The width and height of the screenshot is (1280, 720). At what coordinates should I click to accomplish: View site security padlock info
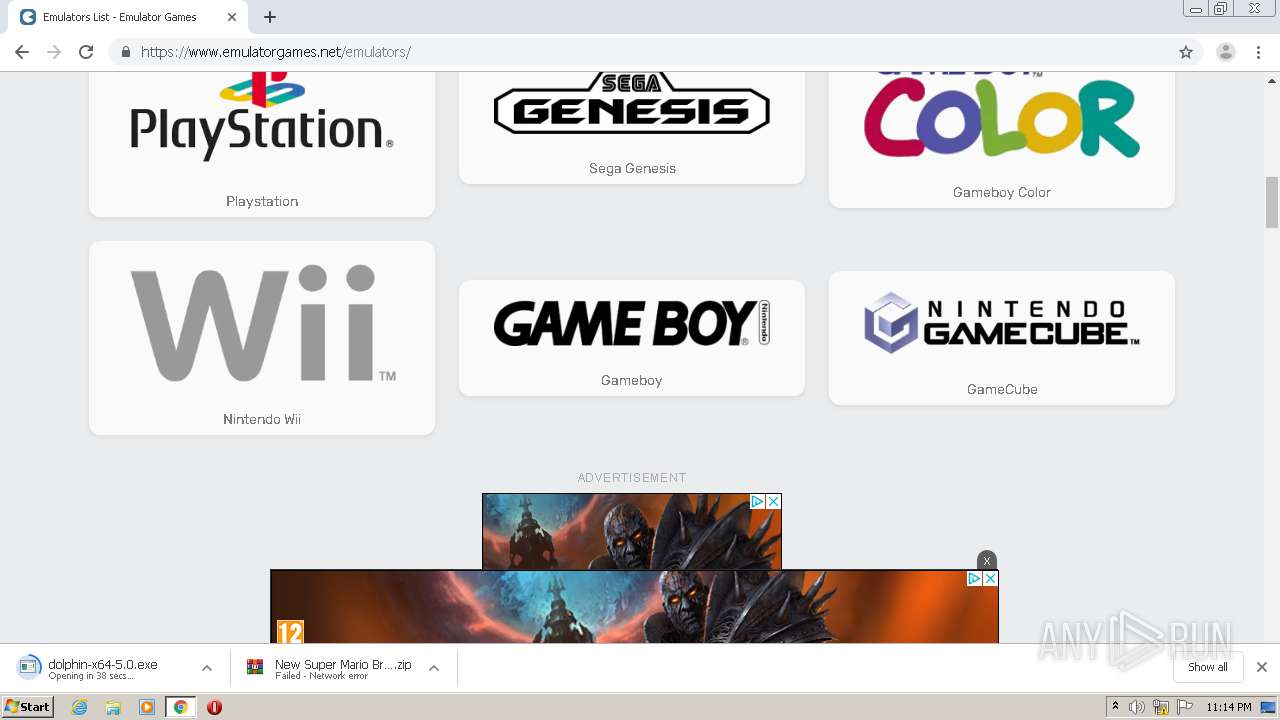click(125, 52)
